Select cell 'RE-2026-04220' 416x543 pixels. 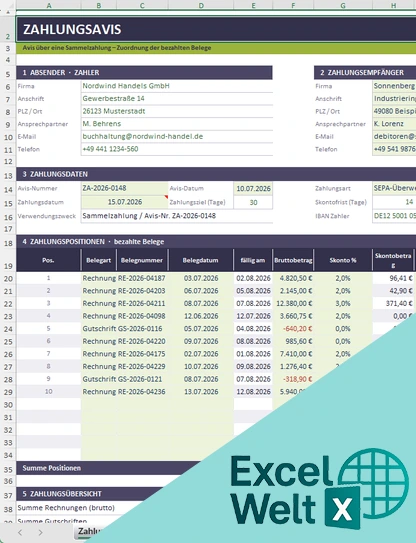click(142, 341)
